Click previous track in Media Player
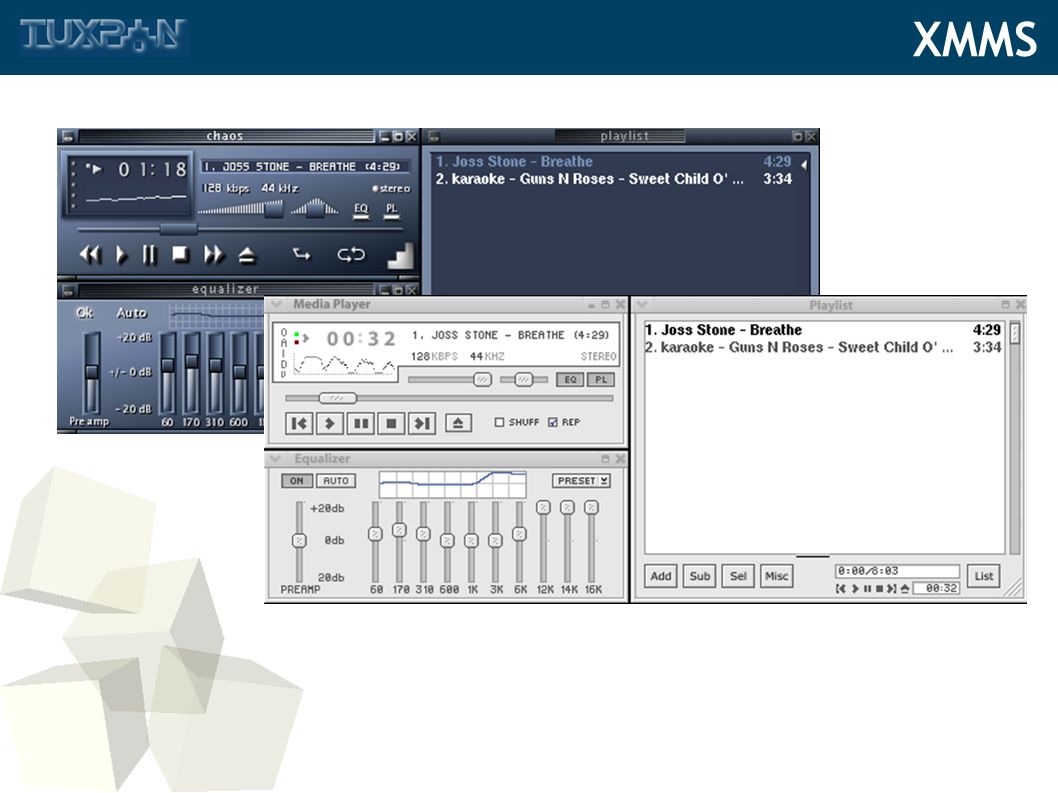Image resolution: width=1058 pixels, height=793 pixels. point(299,423)
